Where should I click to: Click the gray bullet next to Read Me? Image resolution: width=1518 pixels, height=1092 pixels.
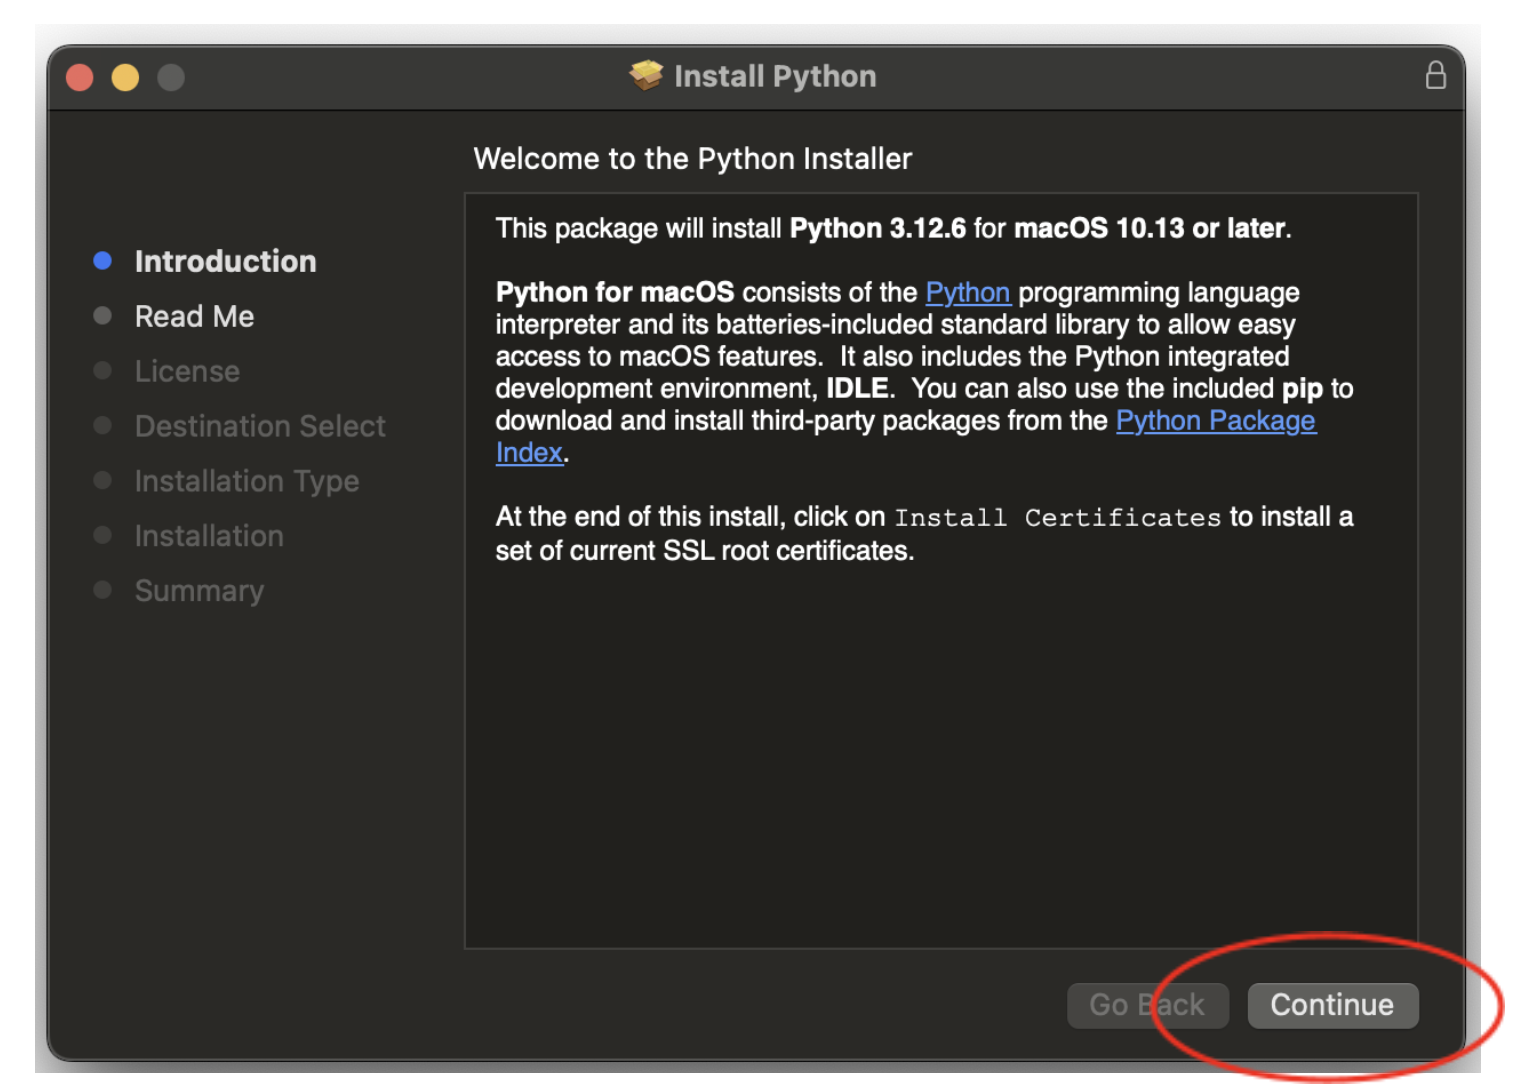pyautogui.click(x=102, y=316)
